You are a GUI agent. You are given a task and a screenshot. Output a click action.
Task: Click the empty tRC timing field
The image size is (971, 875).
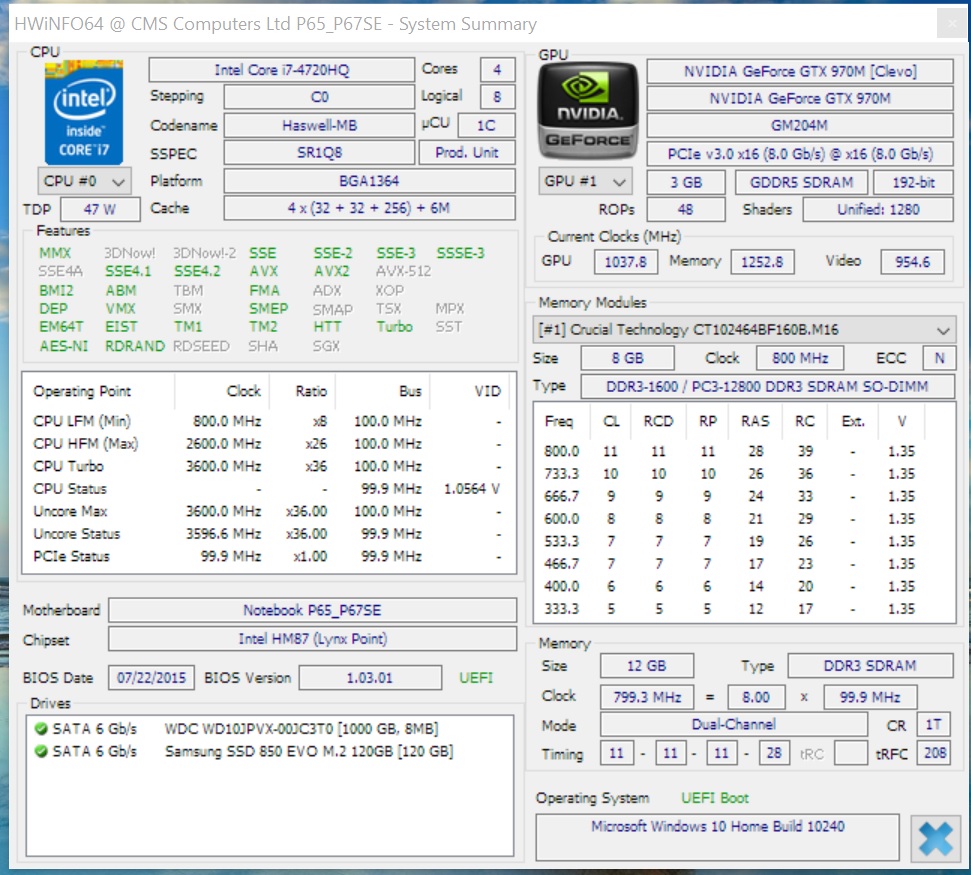pyautogui.click(x=850, y=753)
